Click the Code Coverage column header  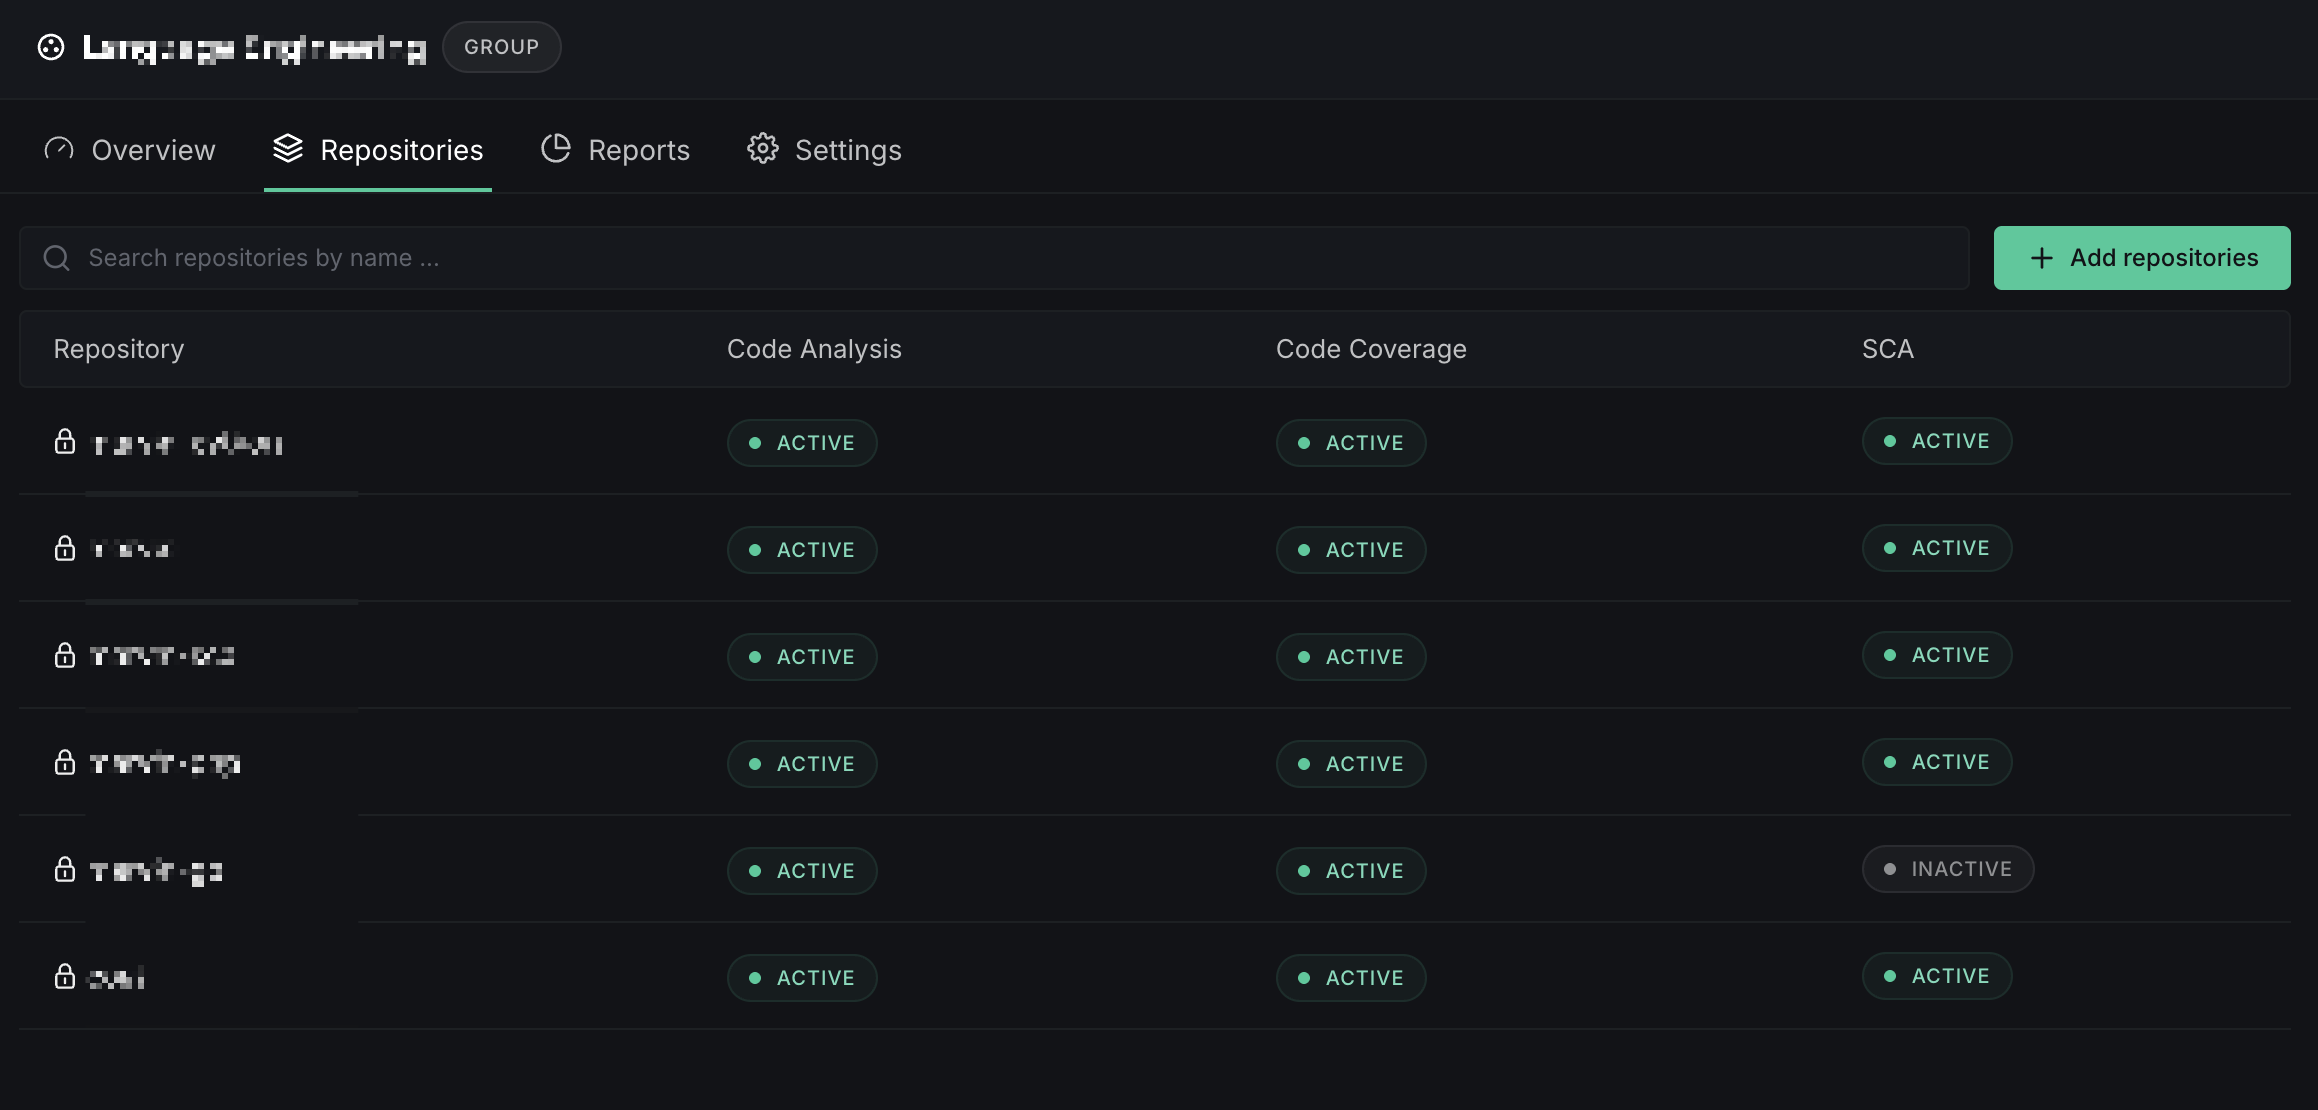(1371, 349)
